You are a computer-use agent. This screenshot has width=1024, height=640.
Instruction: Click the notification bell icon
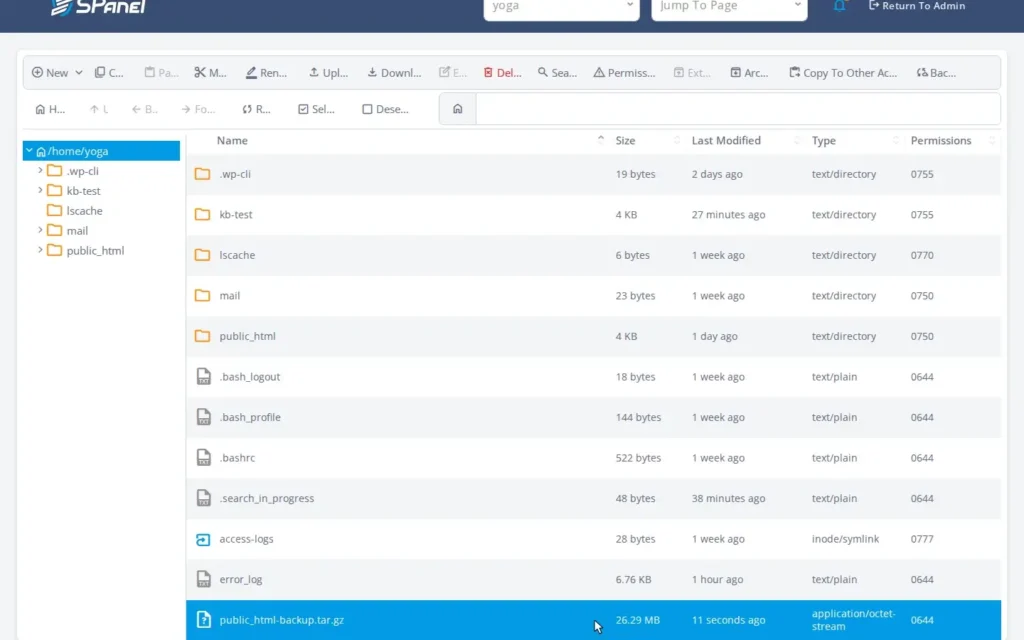[x=839, y=6]
